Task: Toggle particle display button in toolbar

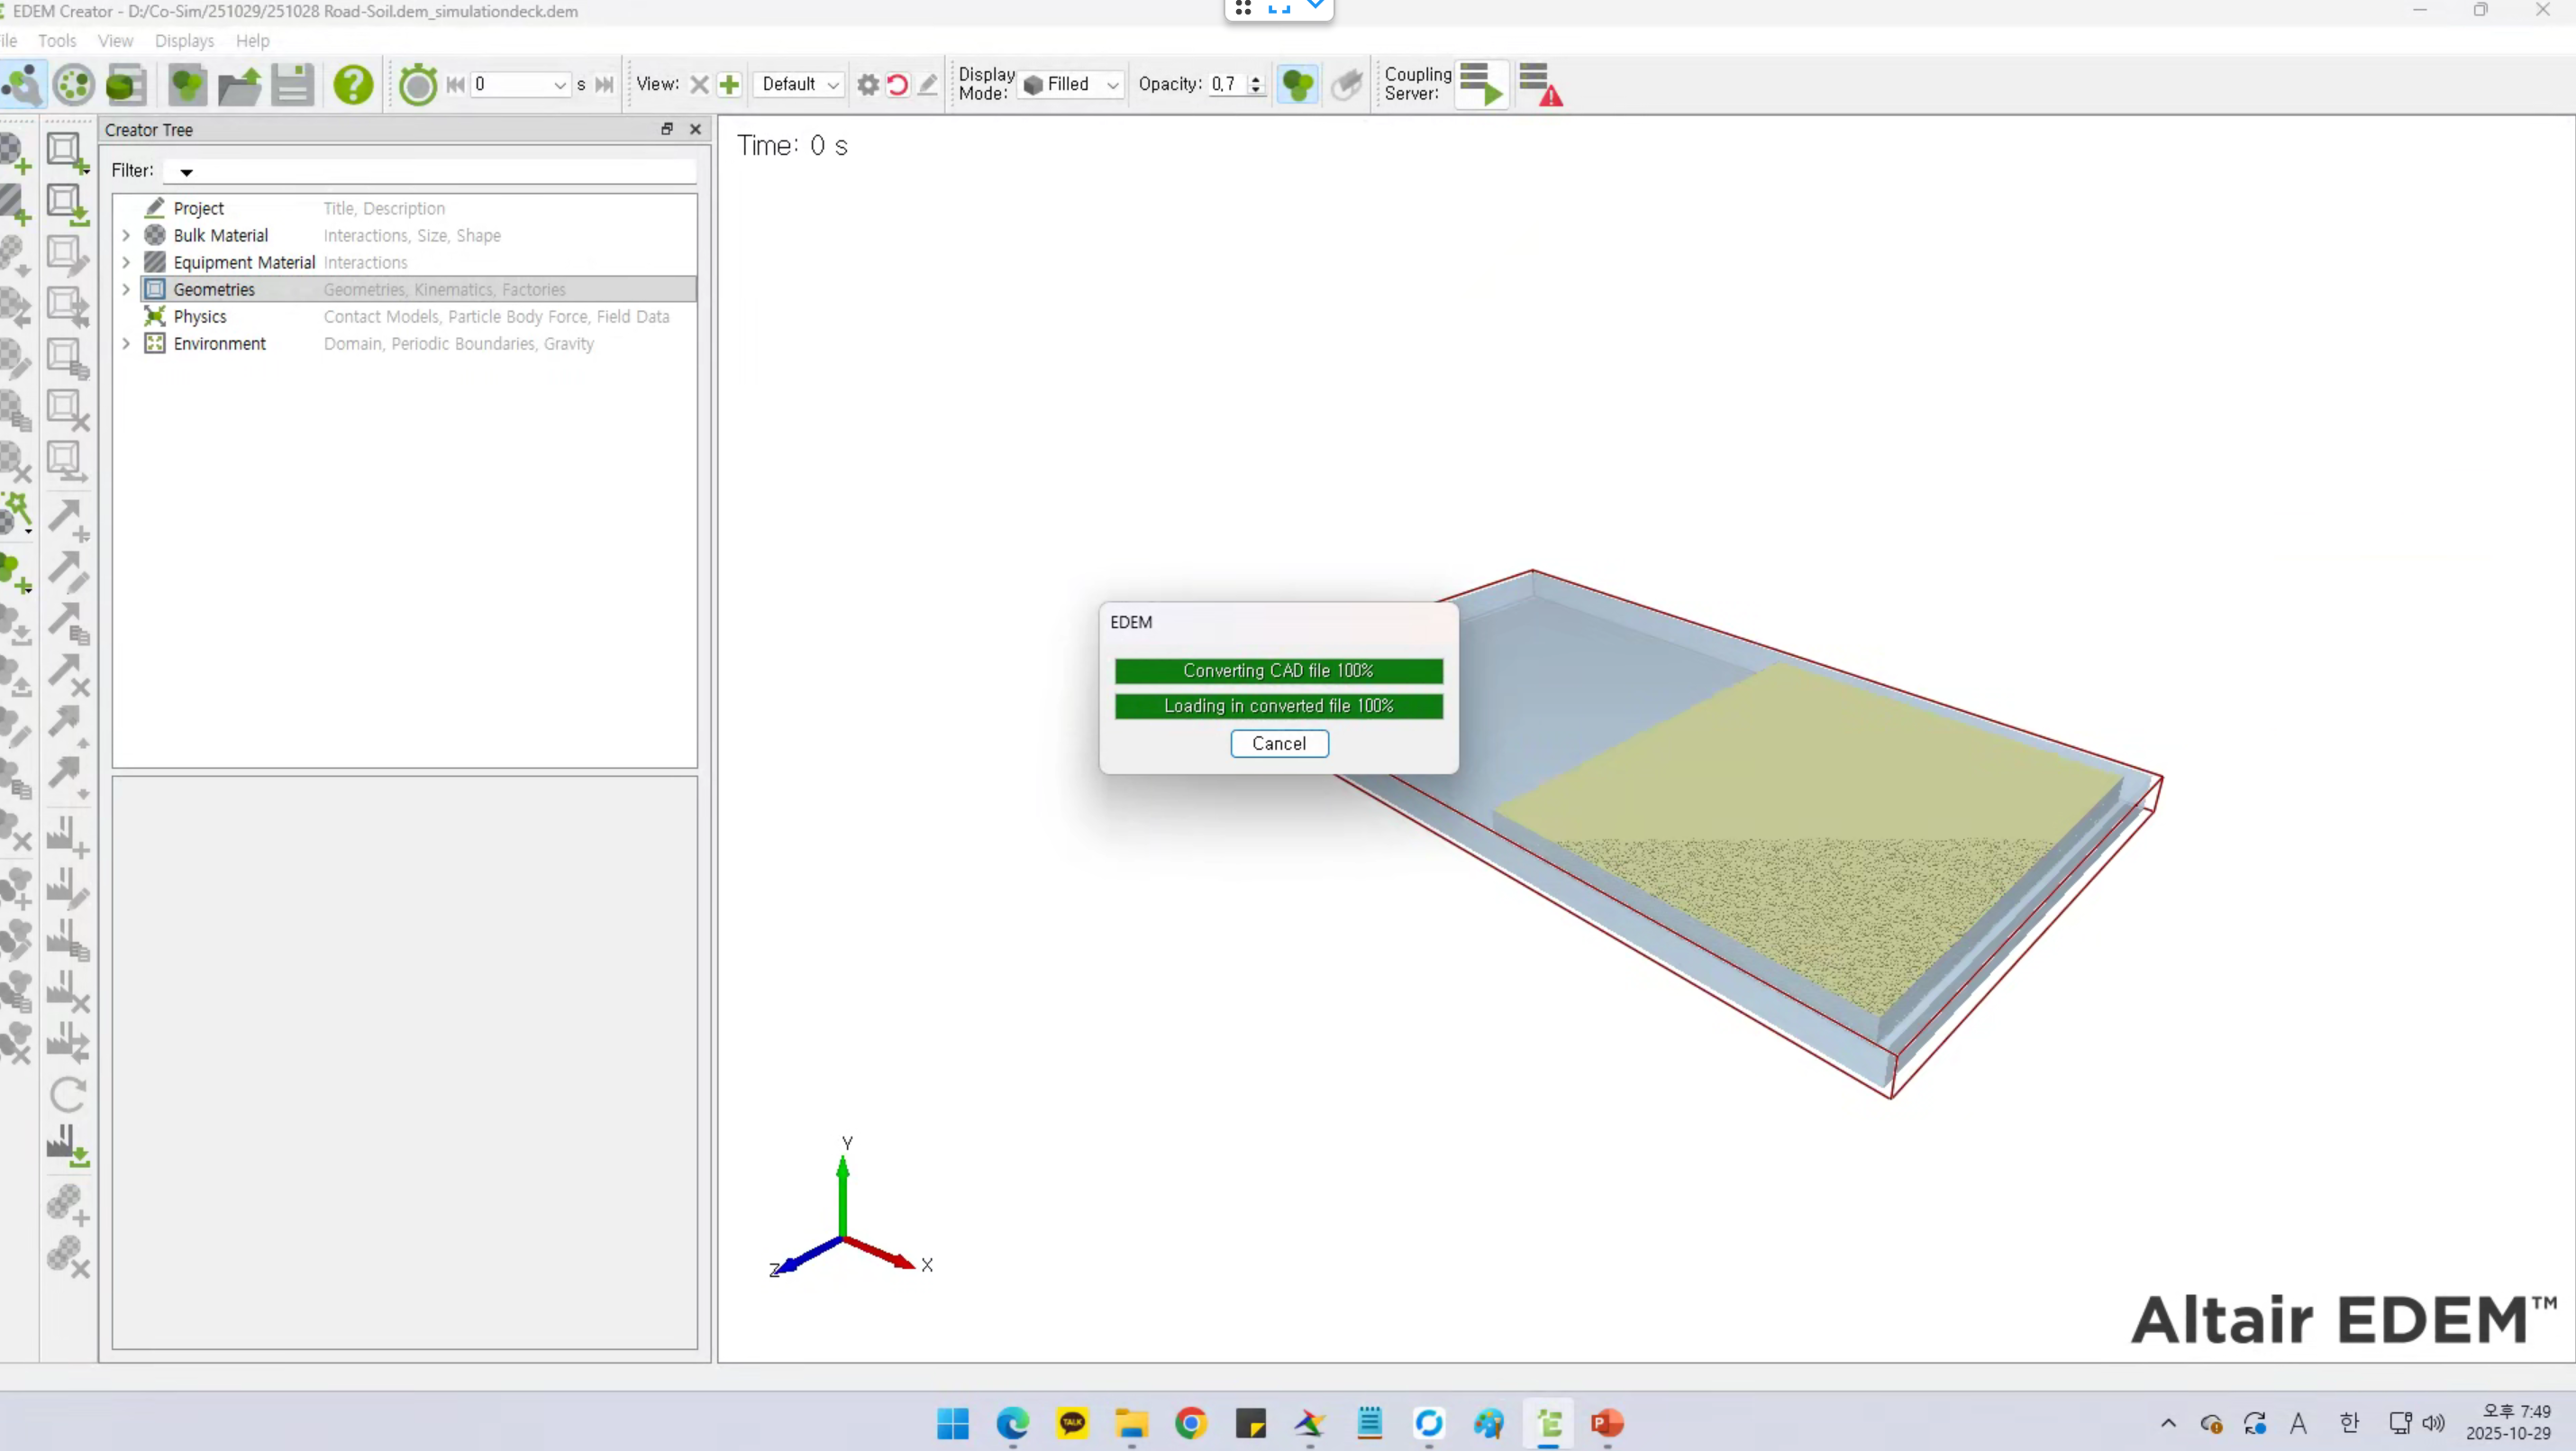Action: pyautogui.click(x=1297, y=85)
